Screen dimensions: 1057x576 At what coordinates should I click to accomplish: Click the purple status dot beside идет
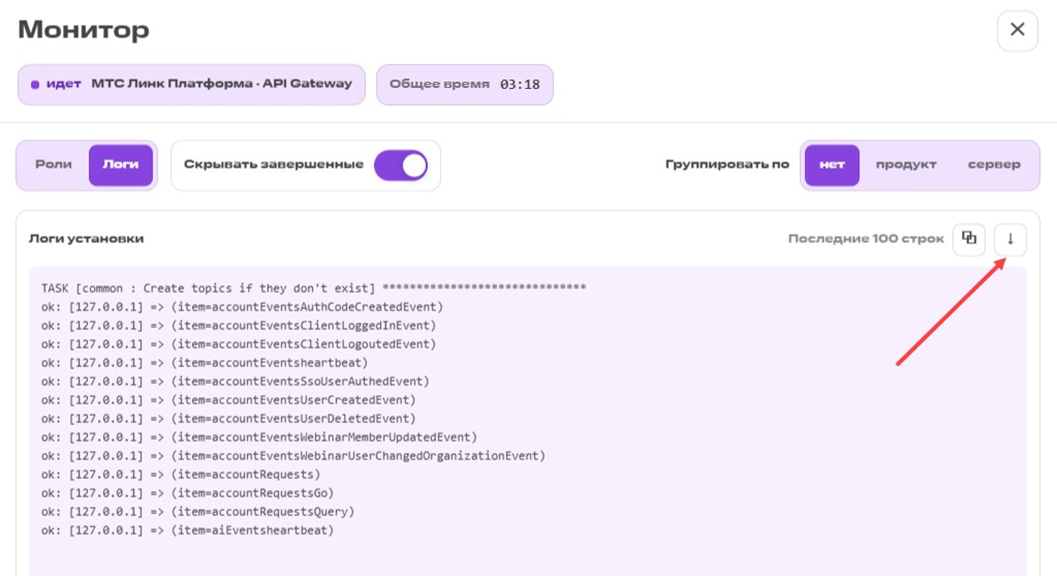[35, 84]
